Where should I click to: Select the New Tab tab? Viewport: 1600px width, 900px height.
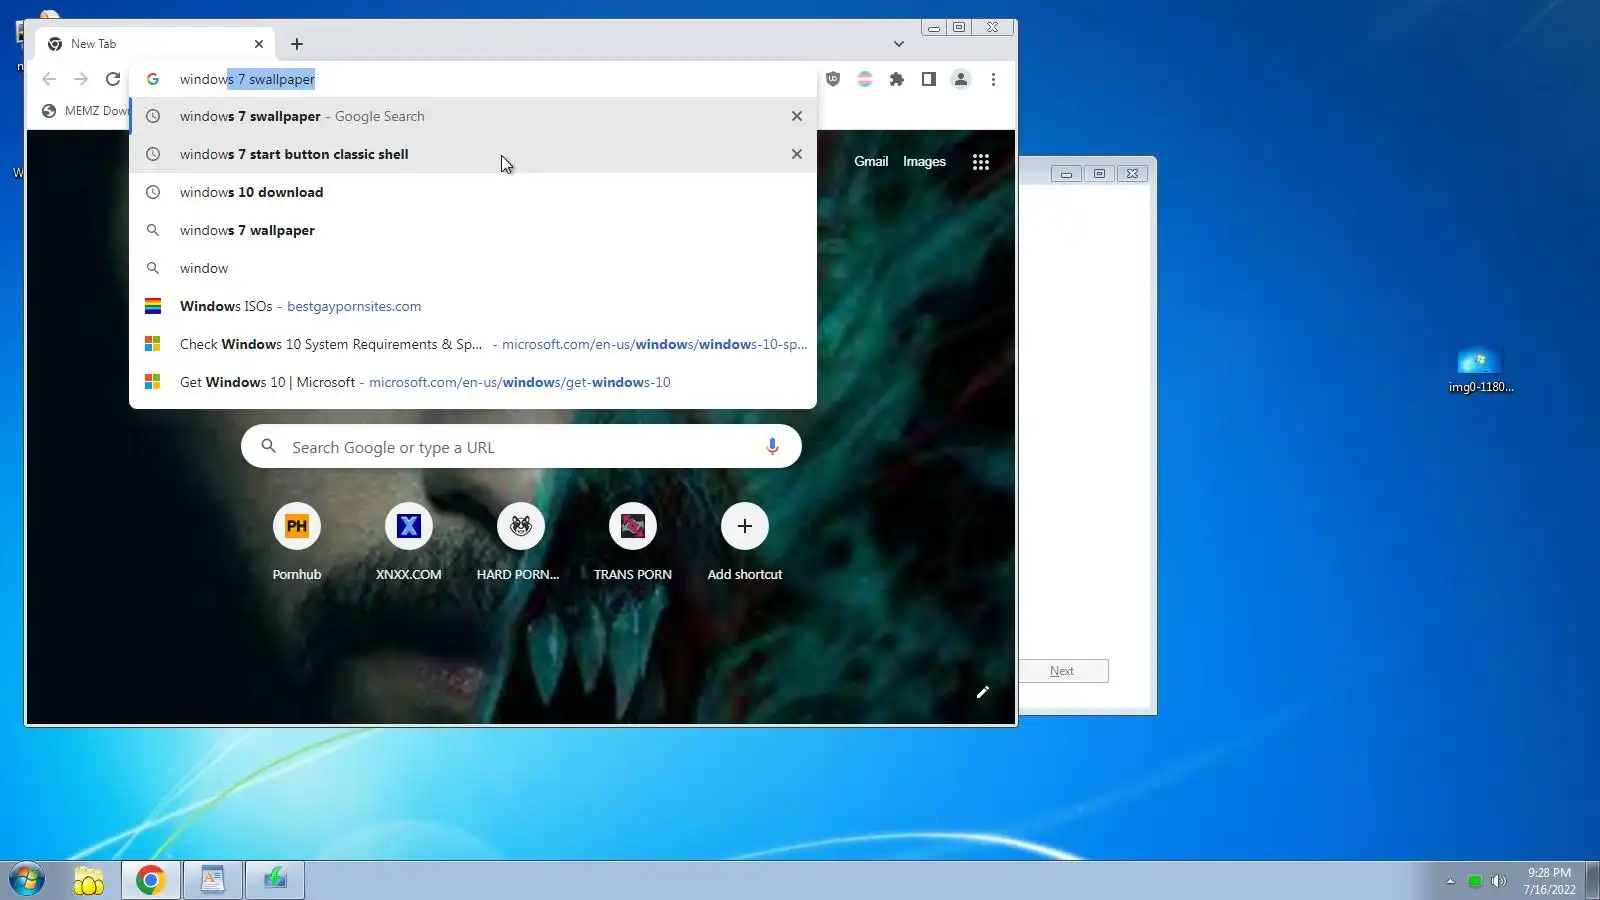click(155, 44)
